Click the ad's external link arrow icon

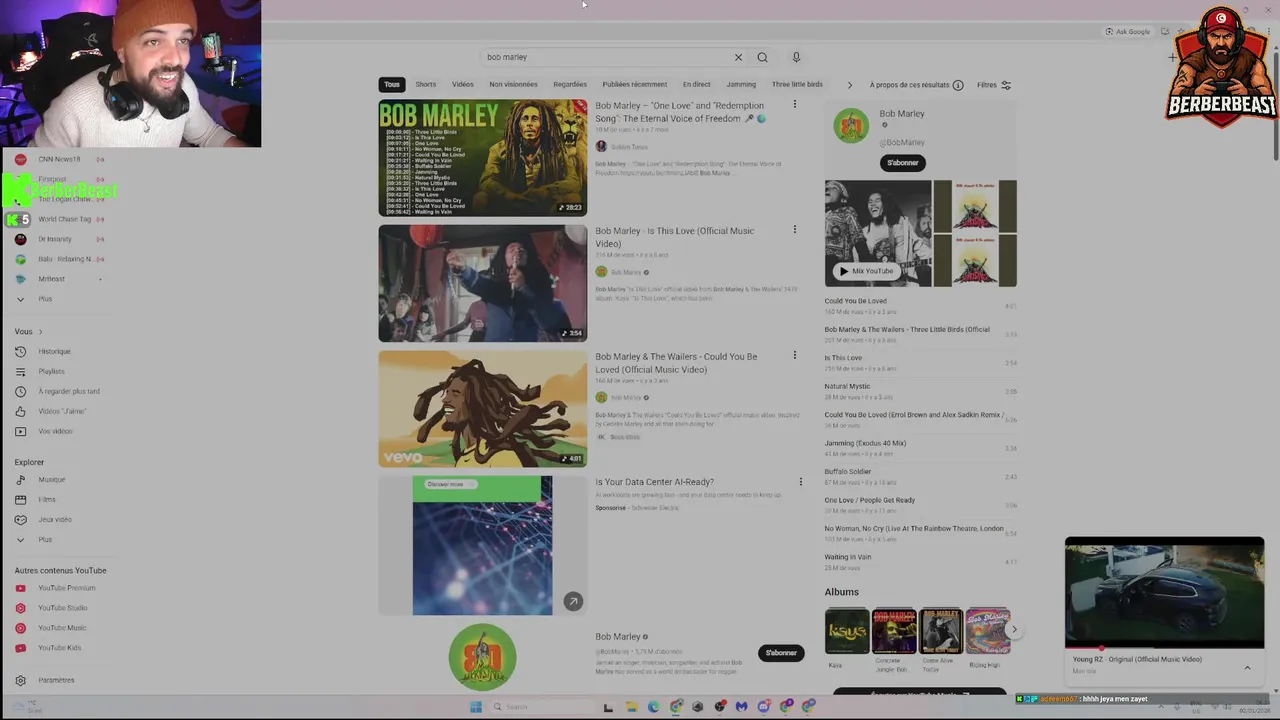coord(573,601)
